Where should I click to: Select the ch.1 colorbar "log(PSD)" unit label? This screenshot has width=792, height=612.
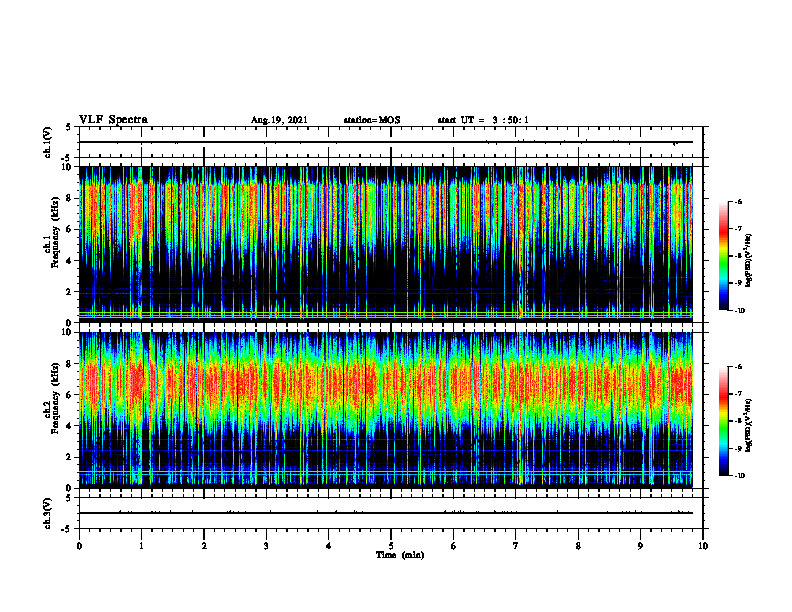click(x=749, y=261)
